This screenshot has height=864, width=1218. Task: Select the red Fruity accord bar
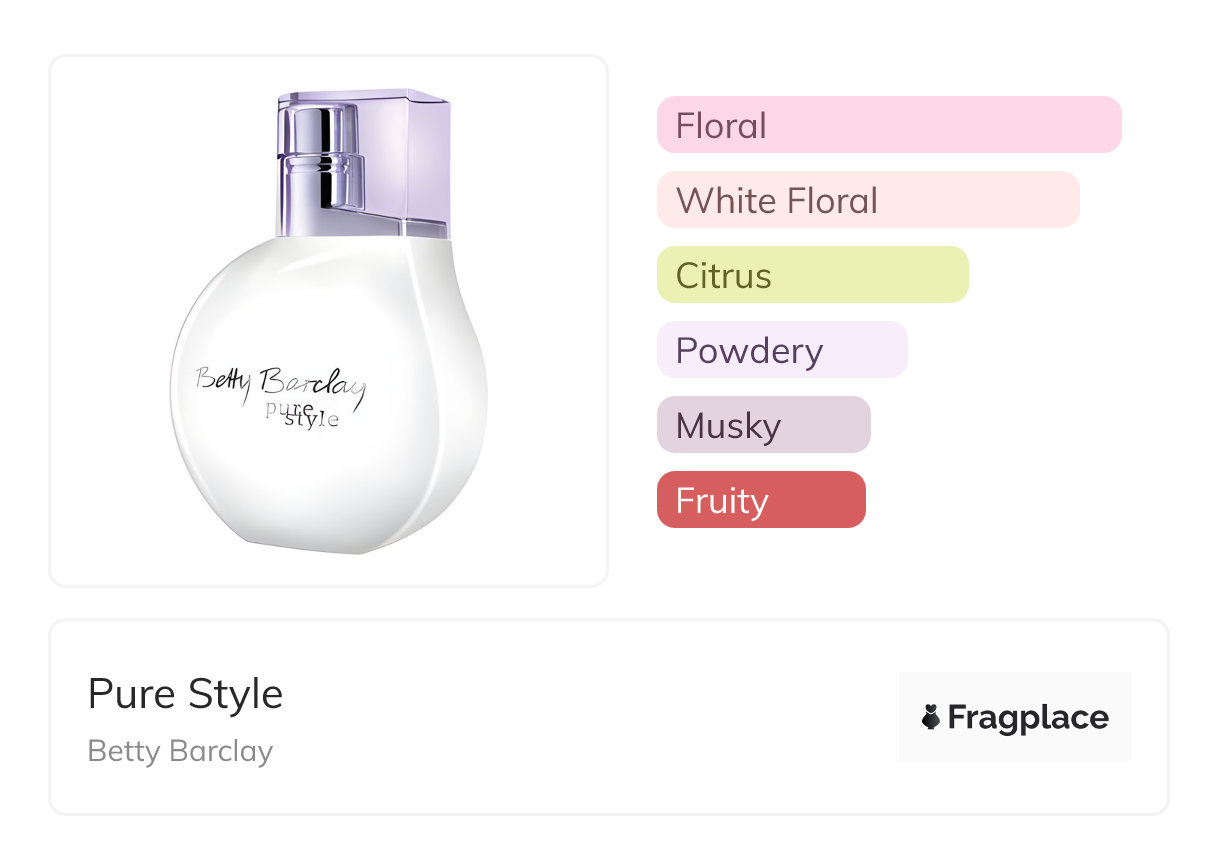pos(760,500)
